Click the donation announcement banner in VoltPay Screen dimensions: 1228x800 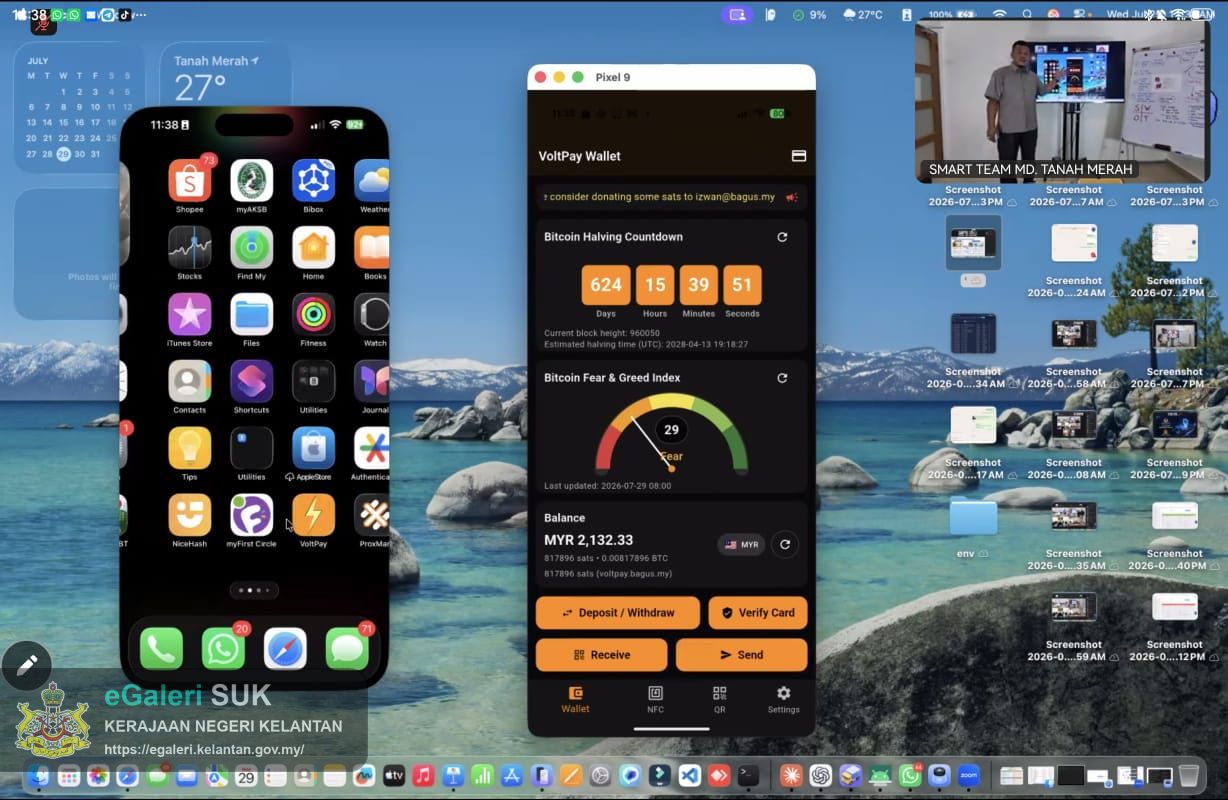672,197
